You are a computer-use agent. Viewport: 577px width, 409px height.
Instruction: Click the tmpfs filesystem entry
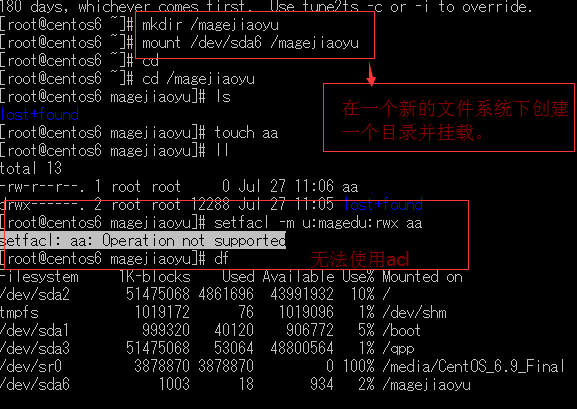click(19, 313)
